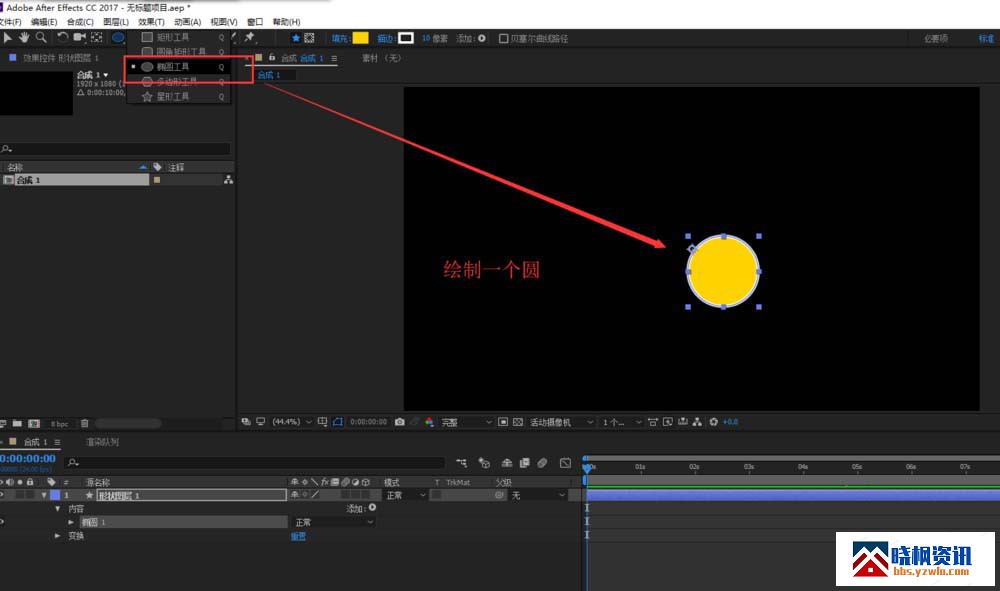Click the viewer current time 0:00:00:00
Viewport: 1000px width, 591px height.
[x=368, y=422]
